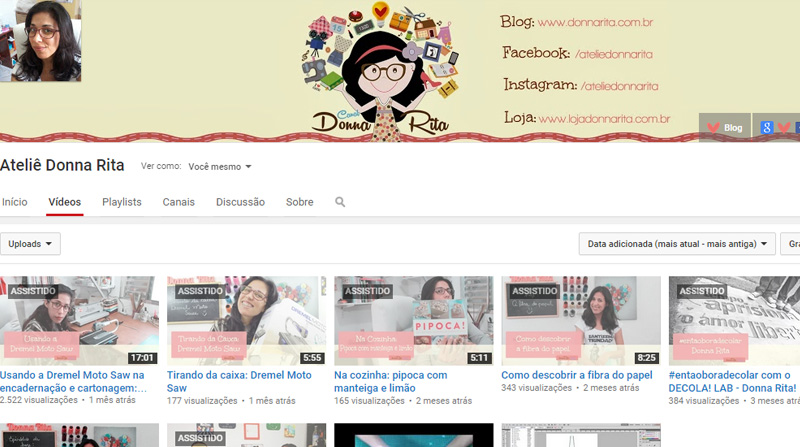800x447 pixels.
Task: Go to the Sobre tab
Action: 299,202
